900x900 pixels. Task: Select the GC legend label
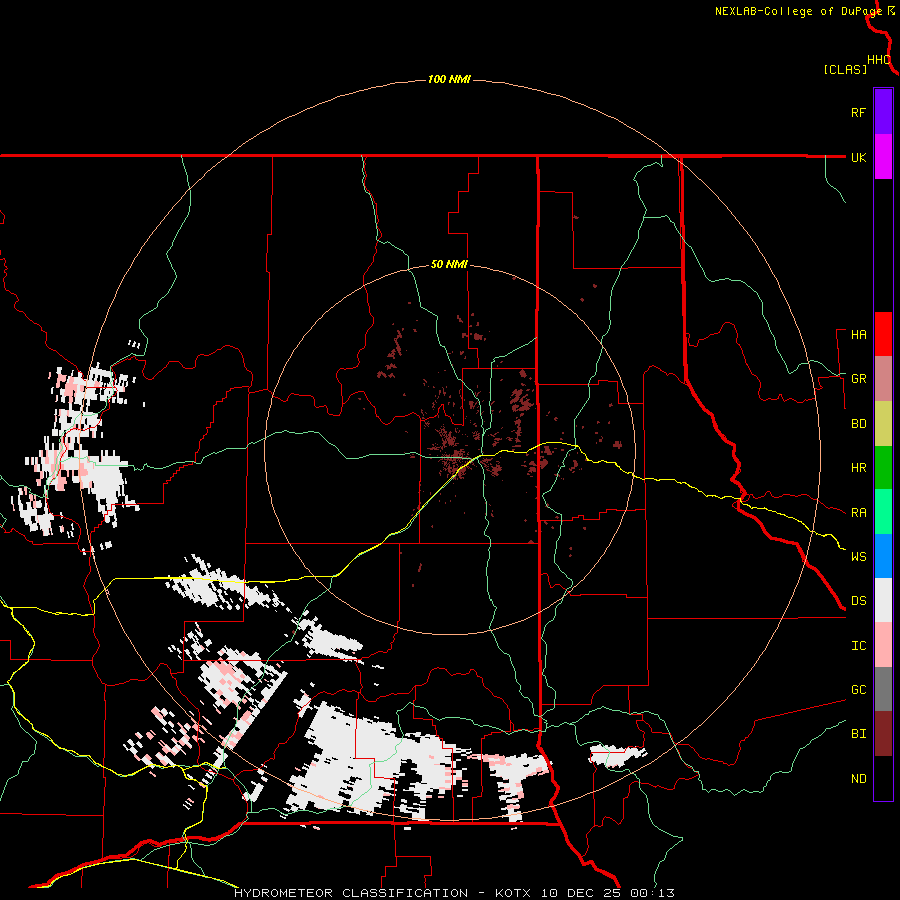tap(859, 690)
